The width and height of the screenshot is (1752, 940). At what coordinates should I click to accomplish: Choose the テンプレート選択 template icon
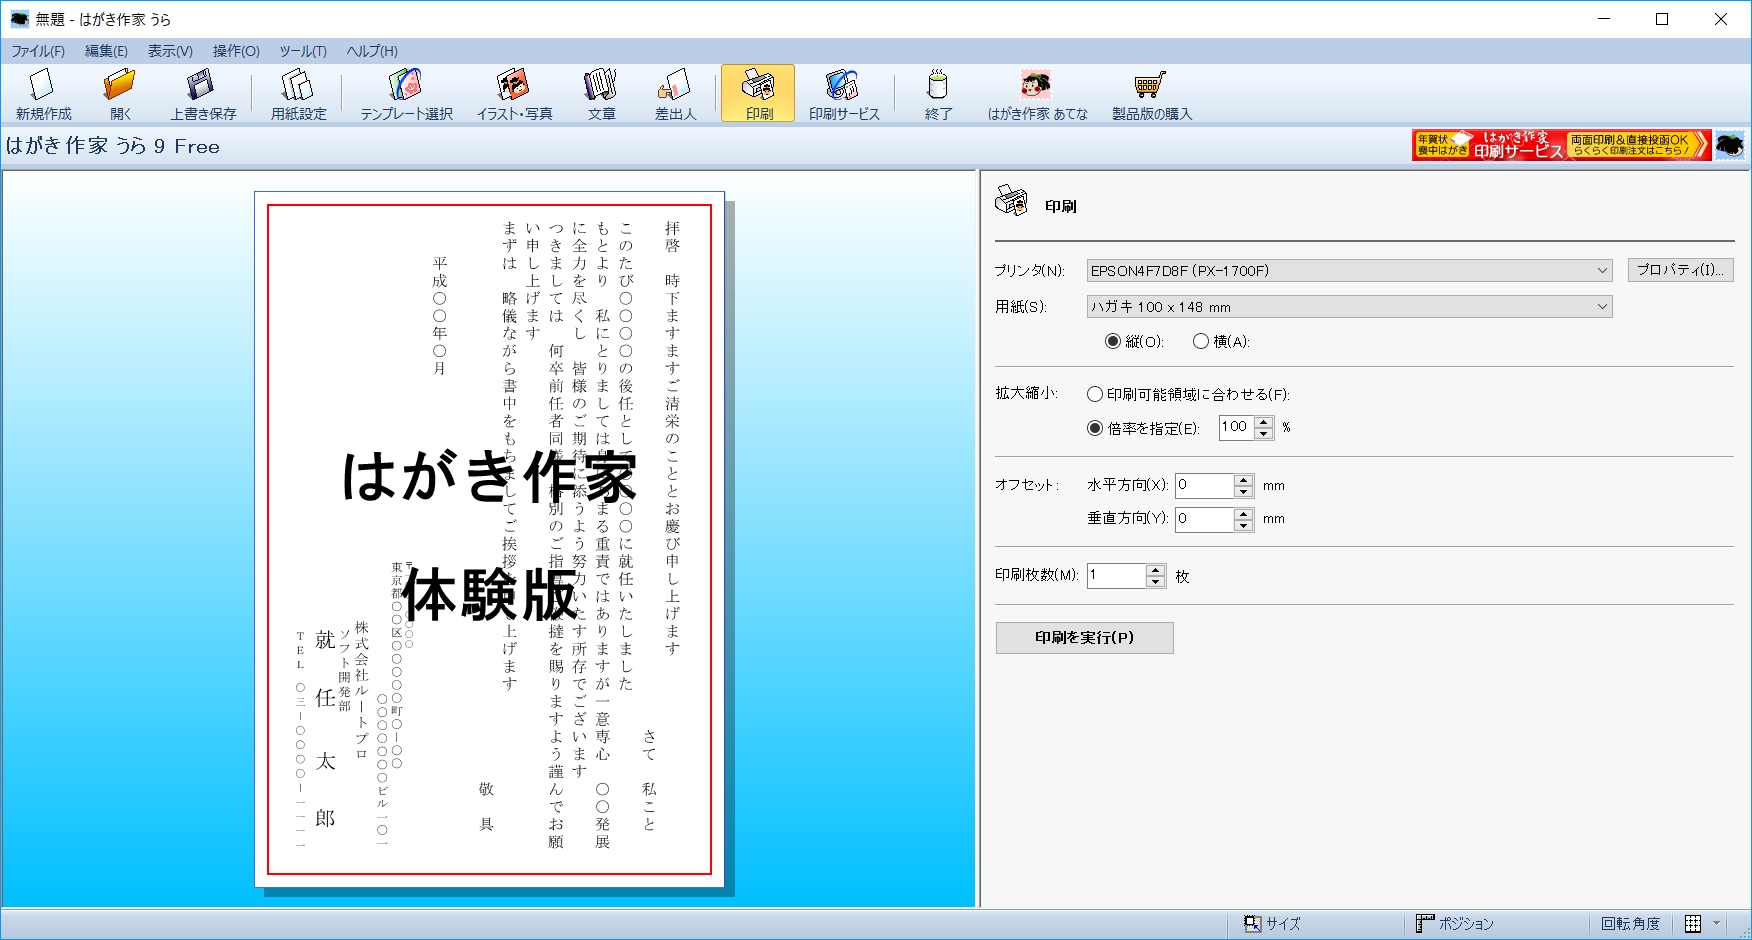(x=406, y=85)
